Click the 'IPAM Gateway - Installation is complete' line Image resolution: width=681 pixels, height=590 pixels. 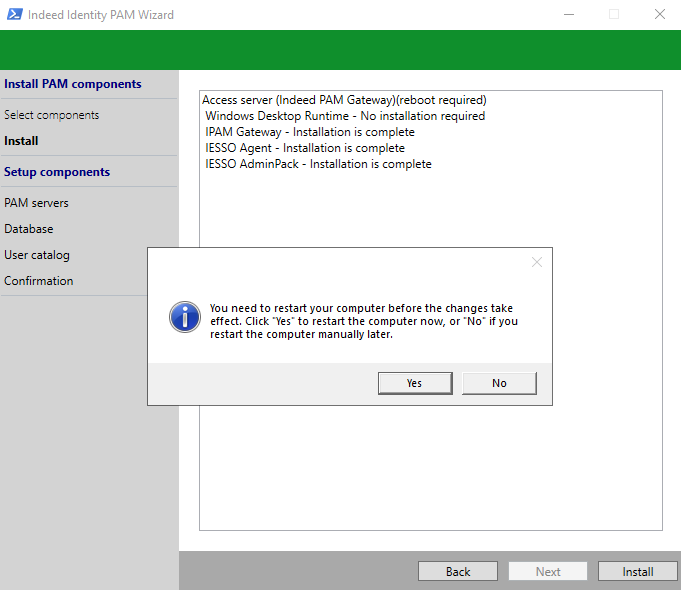(309, 132)
